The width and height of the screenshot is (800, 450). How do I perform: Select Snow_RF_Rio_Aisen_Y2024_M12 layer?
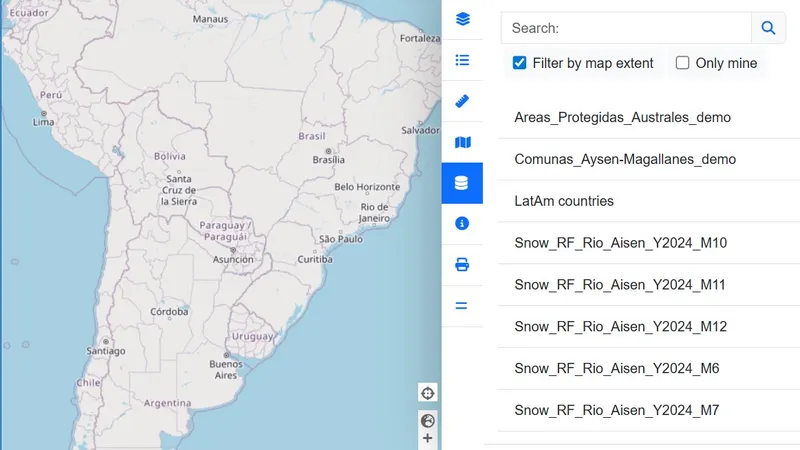(620, 327)
